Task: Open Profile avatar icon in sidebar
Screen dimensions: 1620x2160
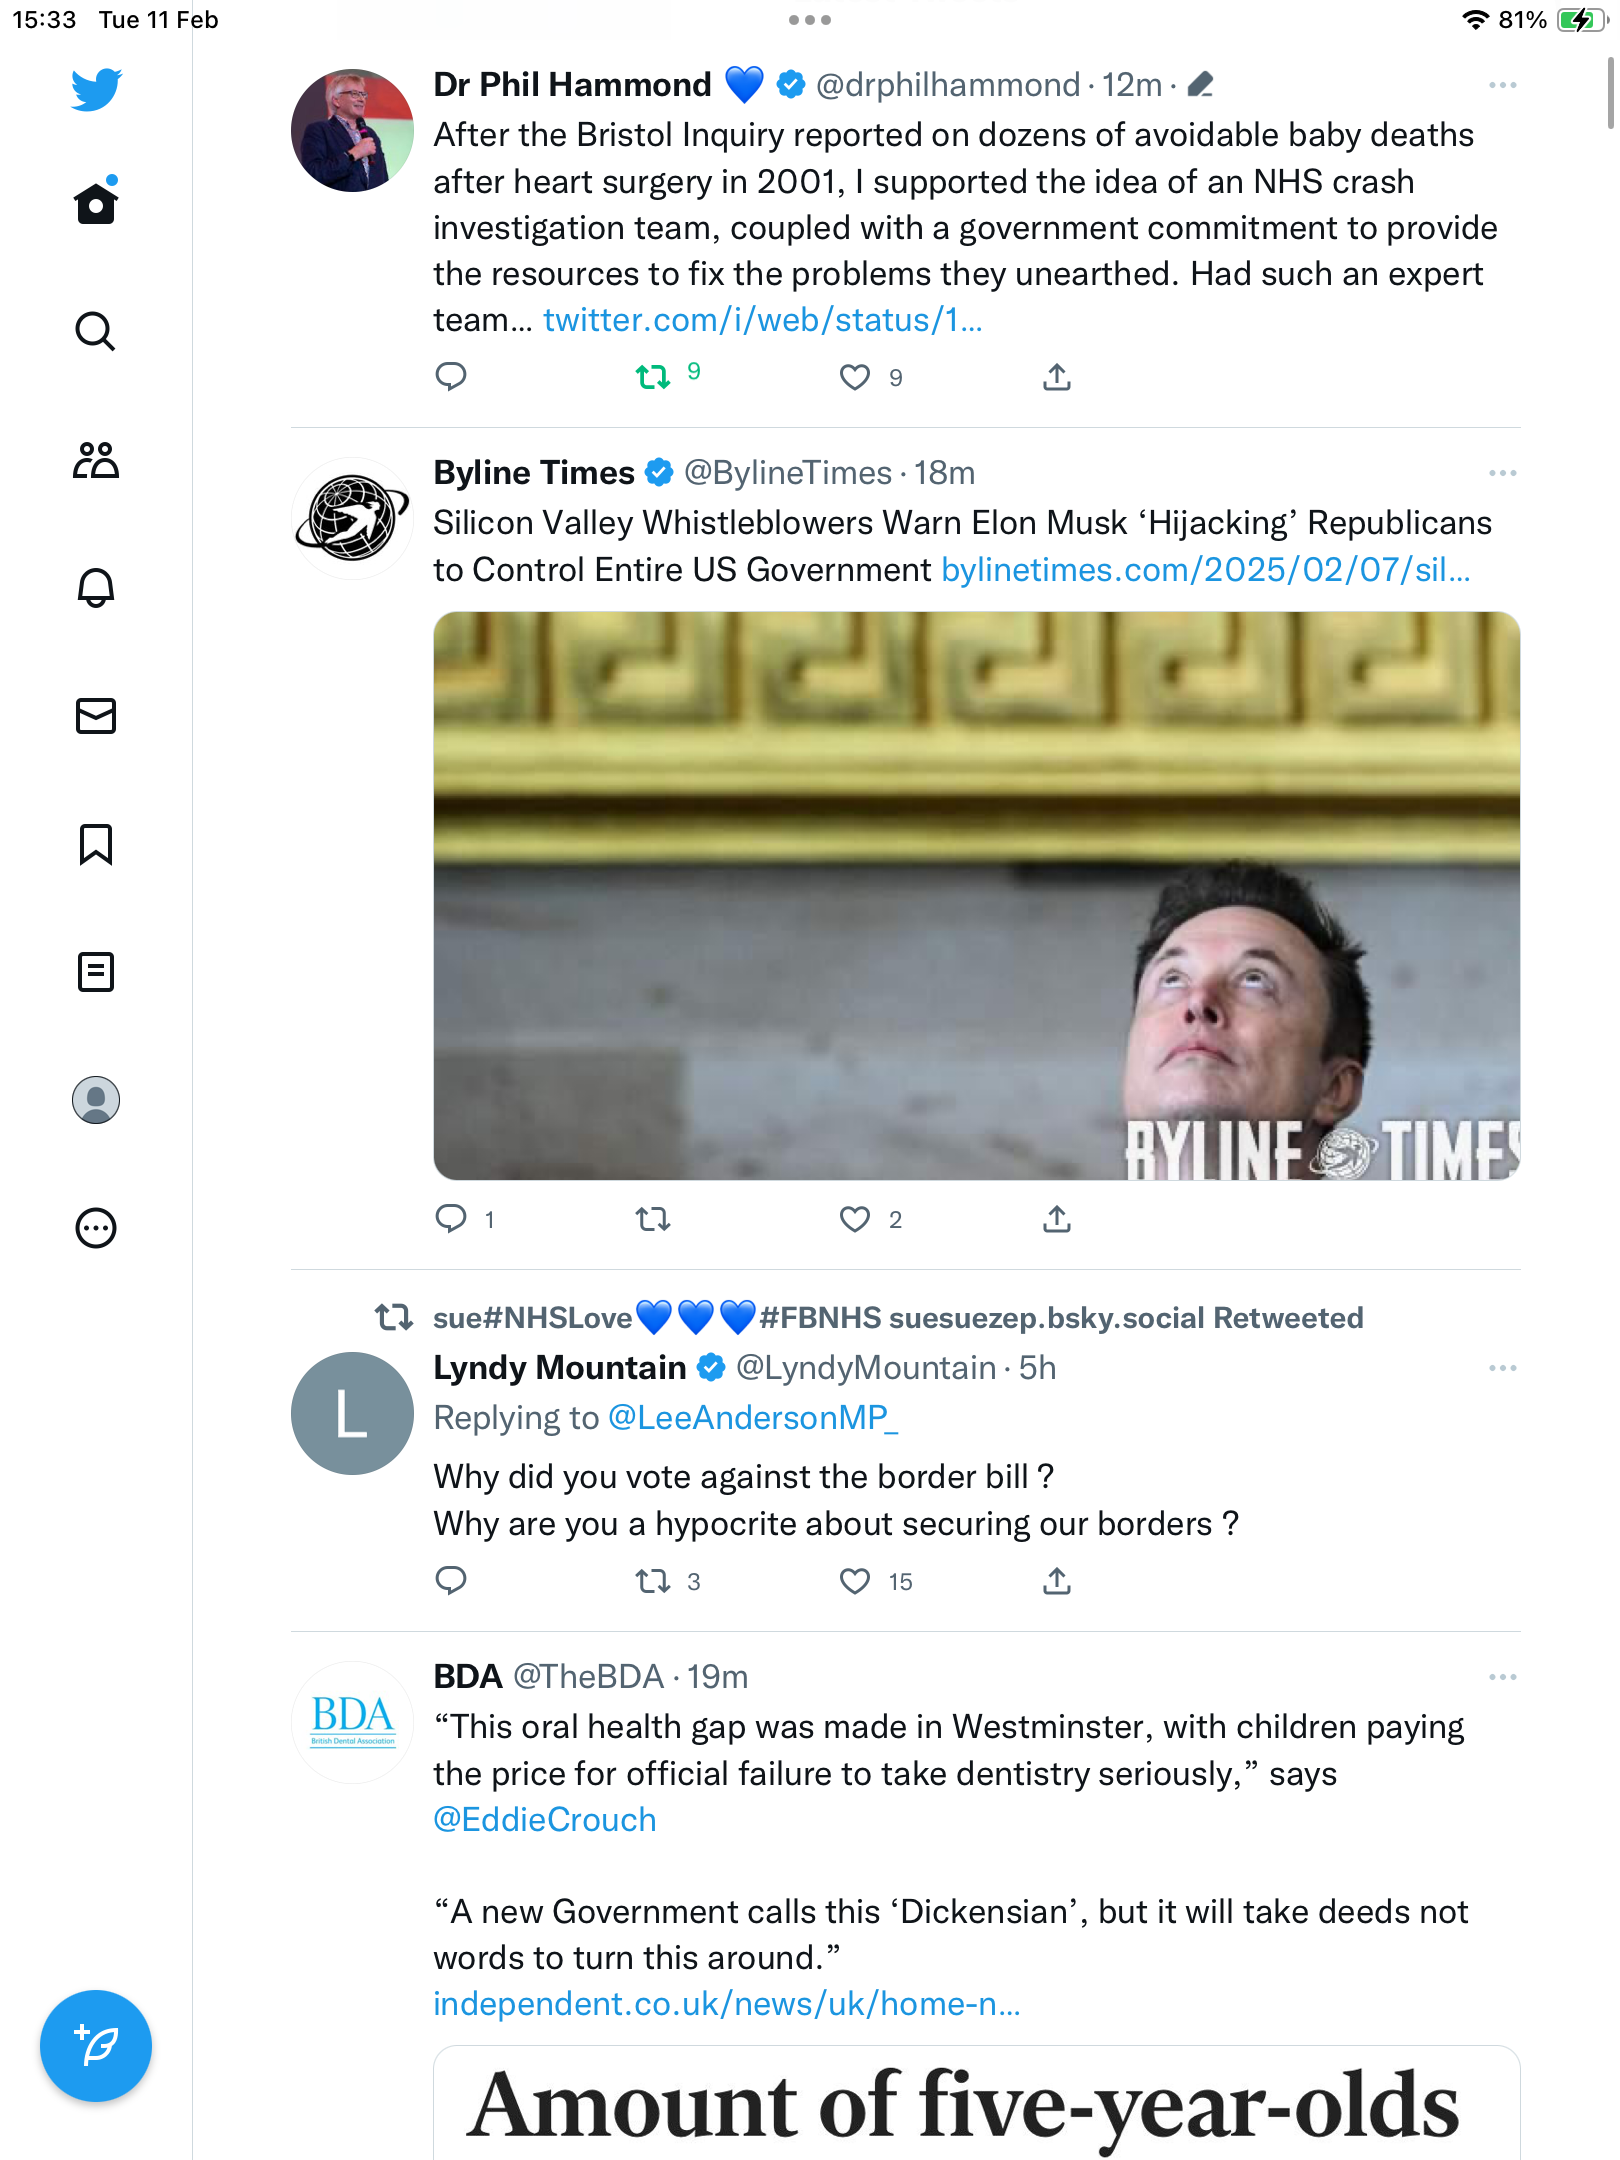Action: tap(96, 1100)
